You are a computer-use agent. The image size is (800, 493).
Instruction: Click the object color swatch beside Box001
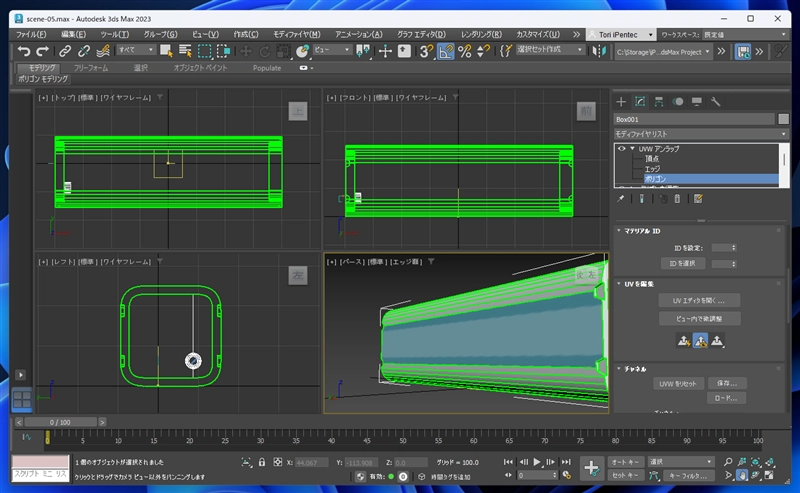coord(783,119)
